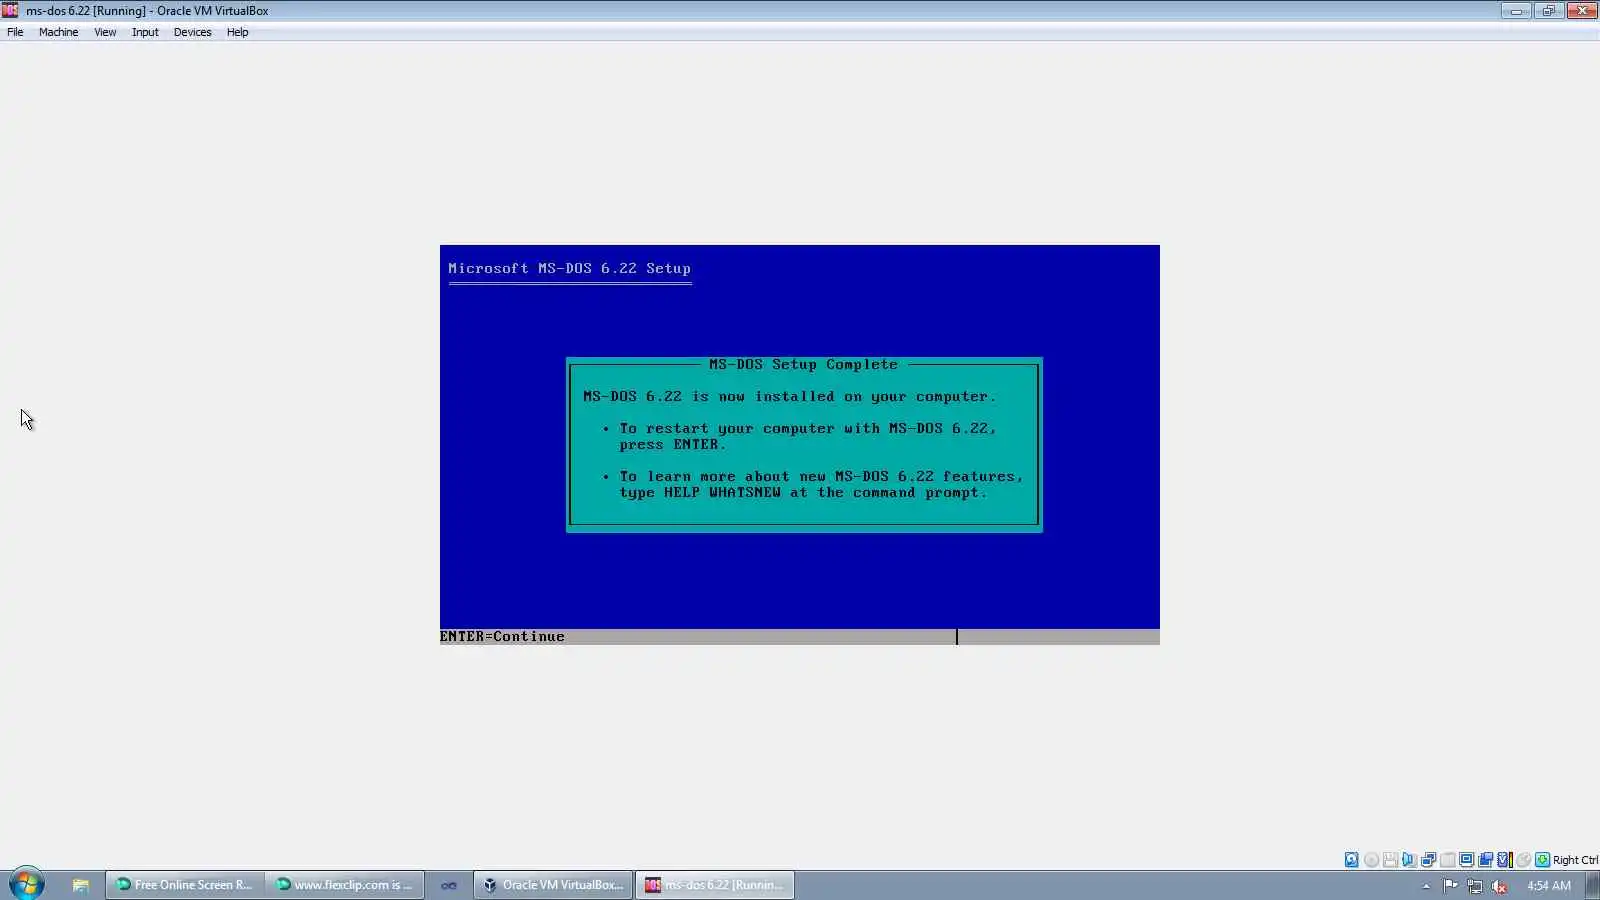Open the floppy drive status icon
This screenshot has height=900, width=1600.
pyautogui.click(x=1390, y=860)
